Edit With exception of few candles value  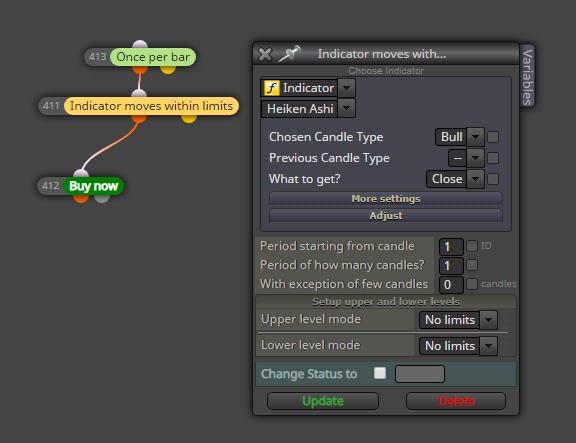[x=451, y=285]
